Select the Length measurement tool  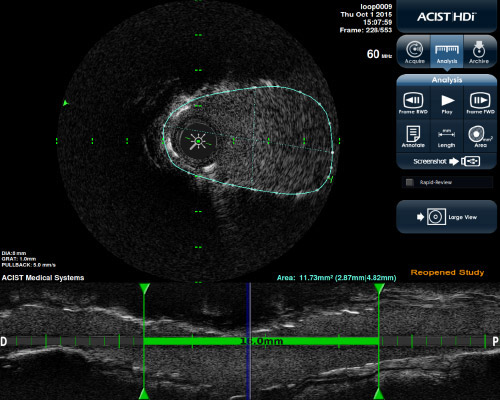(x=447, y=138)
